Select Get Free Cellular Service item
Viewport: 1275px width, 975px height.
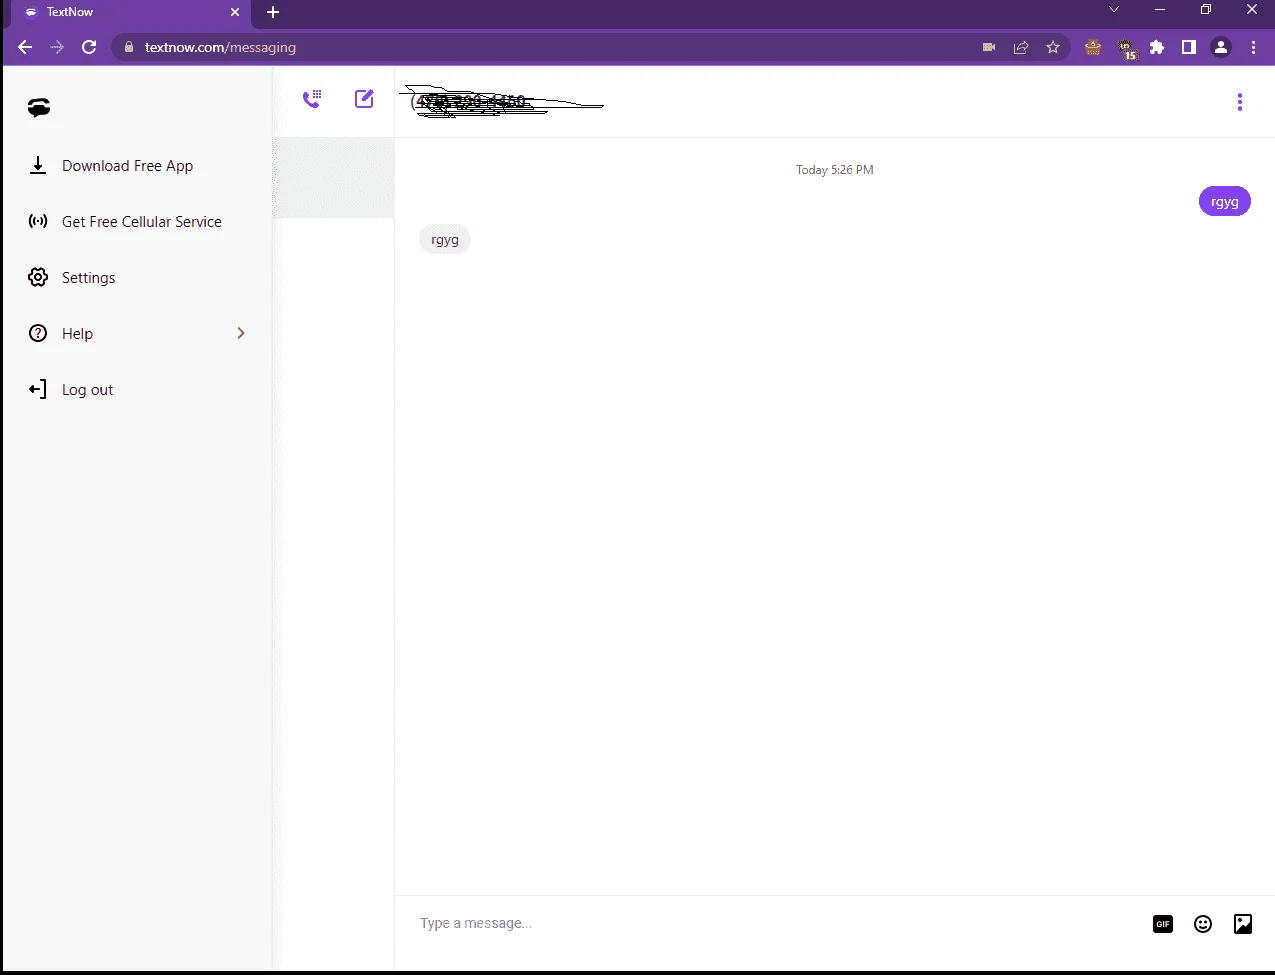click(137, 222)
